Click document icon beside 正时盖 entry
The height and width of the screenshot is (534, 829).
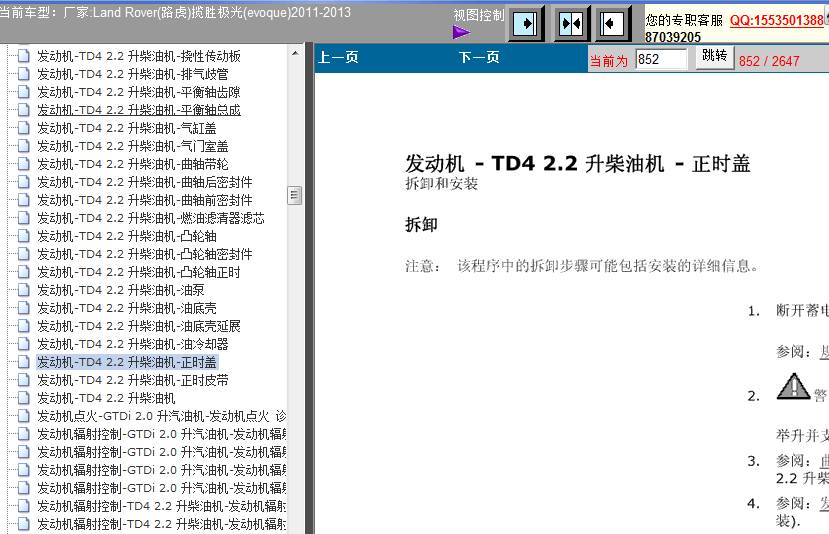pyautogui.click(x=23, y=362)
